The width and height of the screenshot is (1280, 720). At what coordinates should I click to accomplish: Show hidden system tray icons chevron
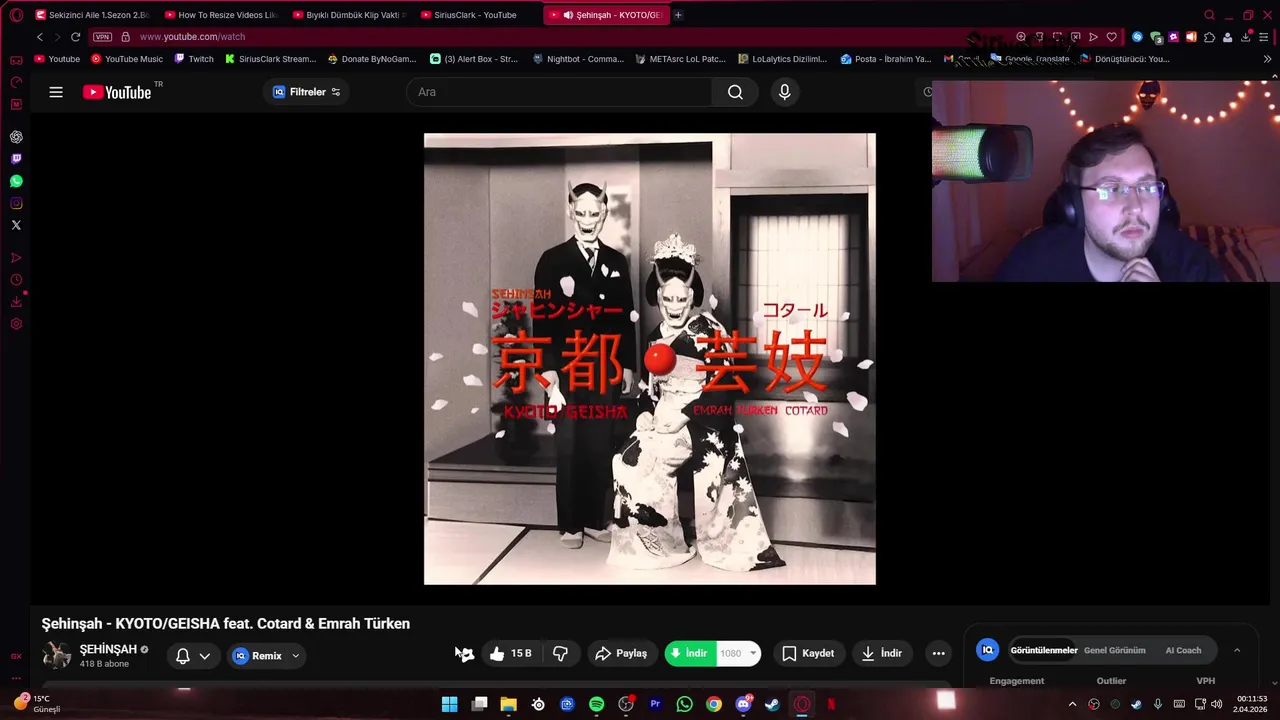tap(1073, 704)
